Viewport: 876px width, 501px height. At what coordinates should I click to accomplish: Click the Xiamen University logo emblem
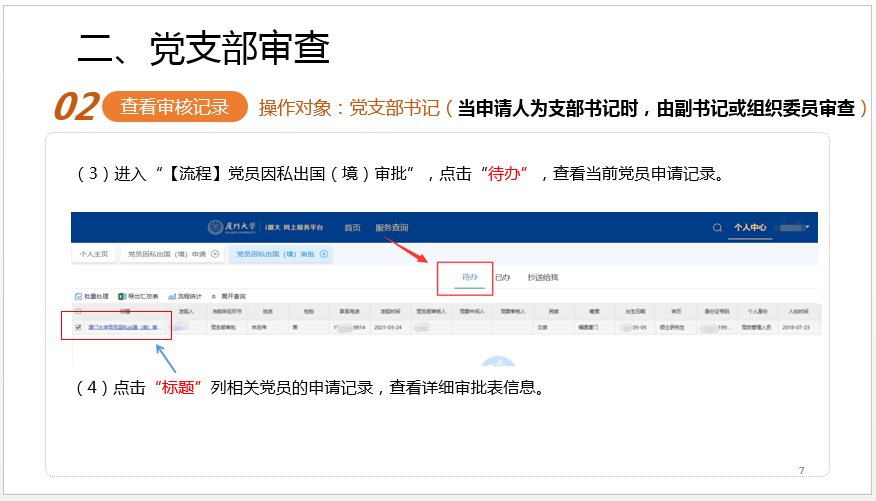215,227
